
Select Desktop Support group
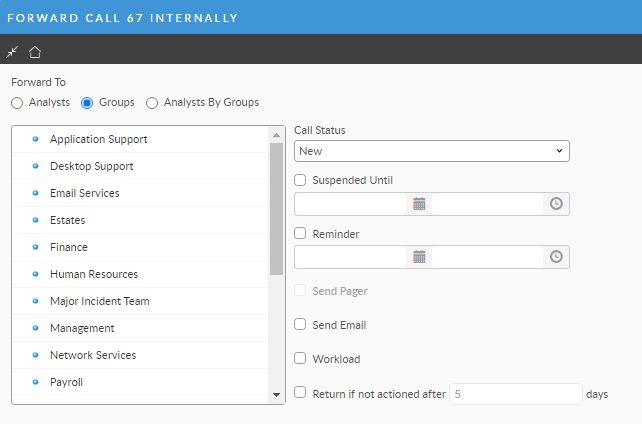(91, 166)
